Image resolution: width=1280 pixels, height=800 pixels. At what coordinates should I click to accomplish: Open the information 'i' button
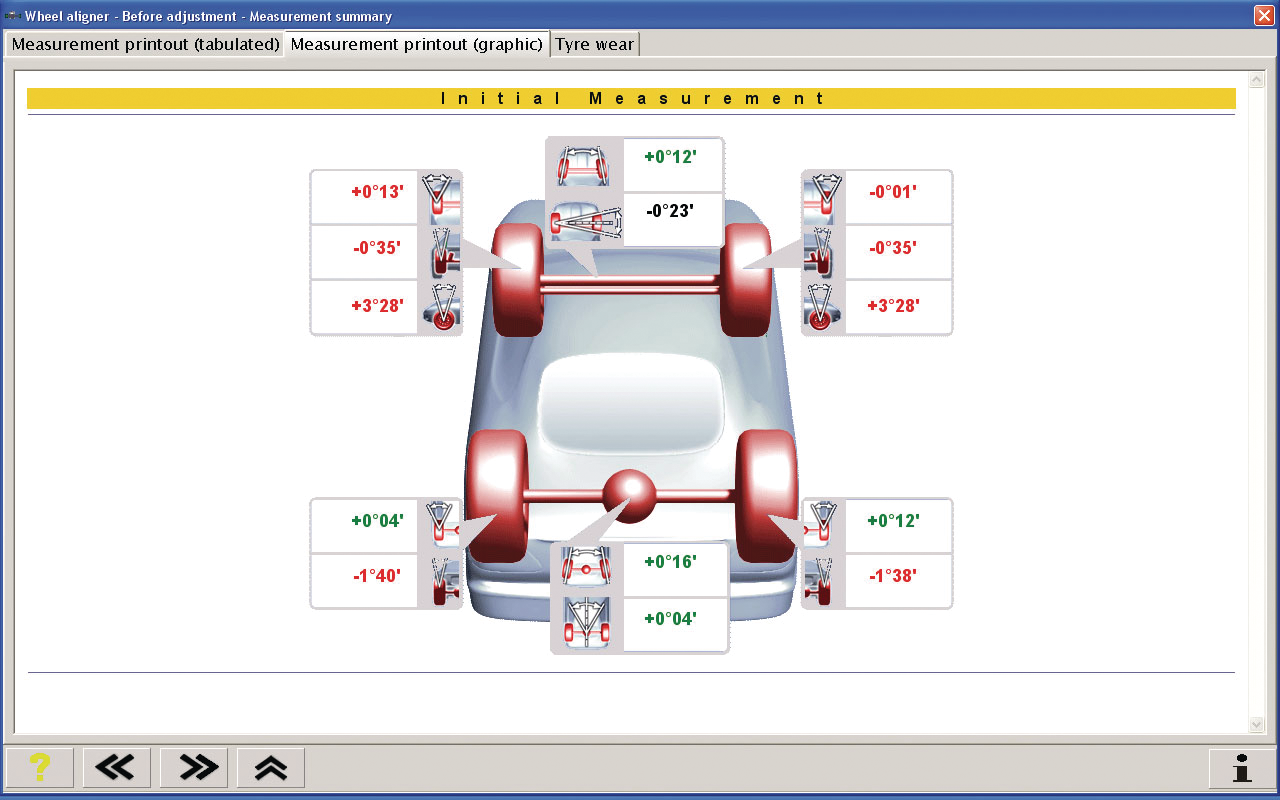click(x=1242, y=767)
